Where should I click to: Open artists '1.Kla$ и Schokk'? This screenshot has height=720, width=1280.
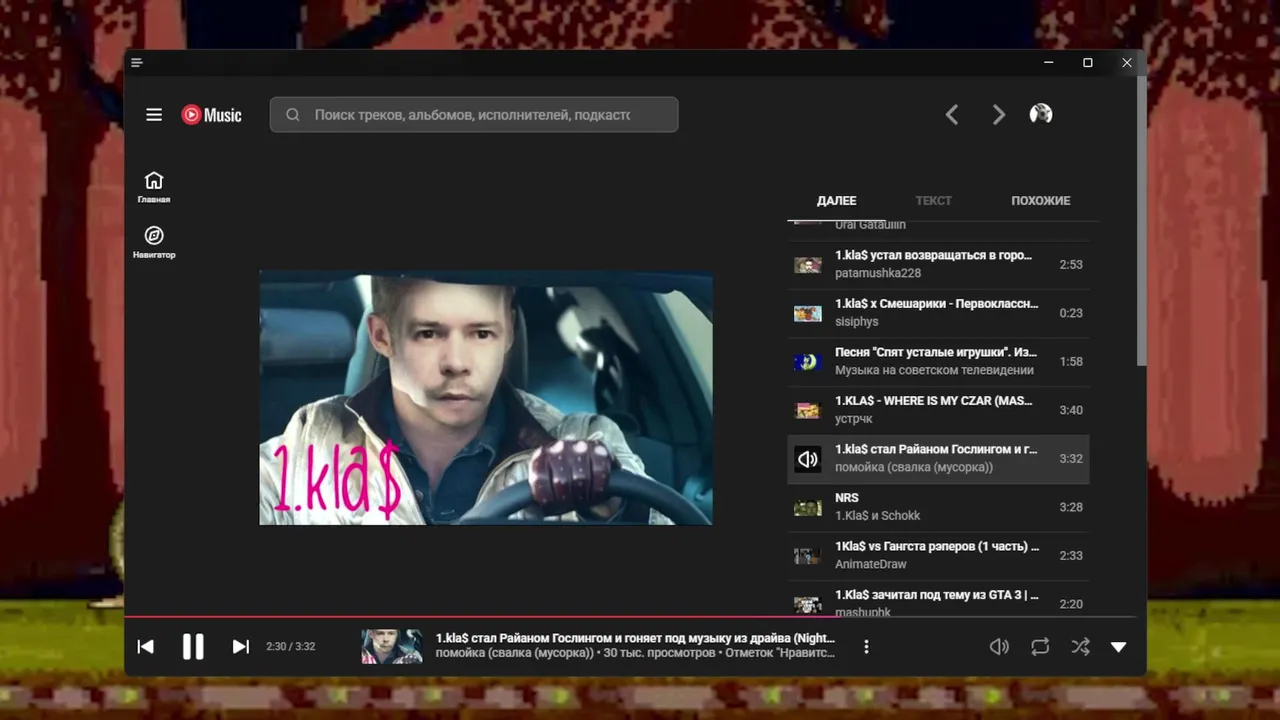coord(878,515)
